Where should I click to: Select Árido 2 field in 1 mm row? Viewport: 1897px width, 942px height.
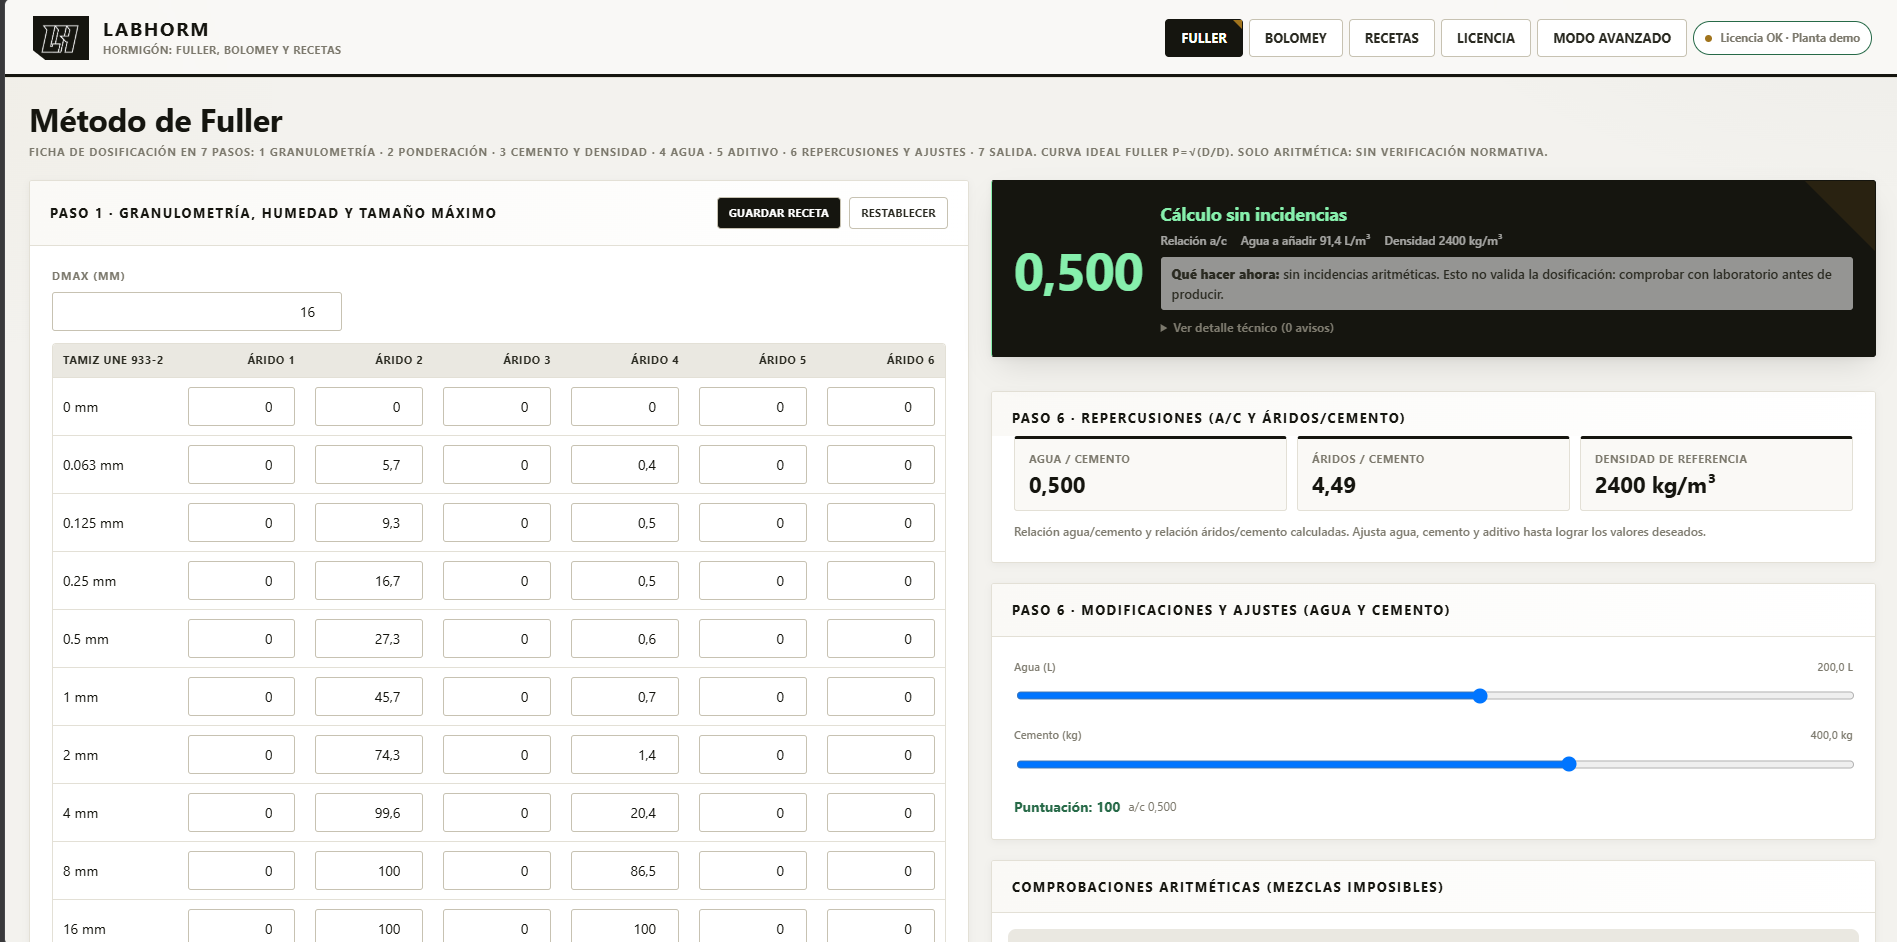[369, 697]
